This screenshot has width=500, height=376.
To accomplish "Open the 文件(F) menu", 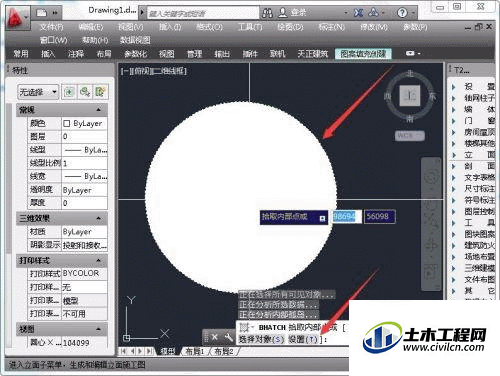I will [52, 27].
